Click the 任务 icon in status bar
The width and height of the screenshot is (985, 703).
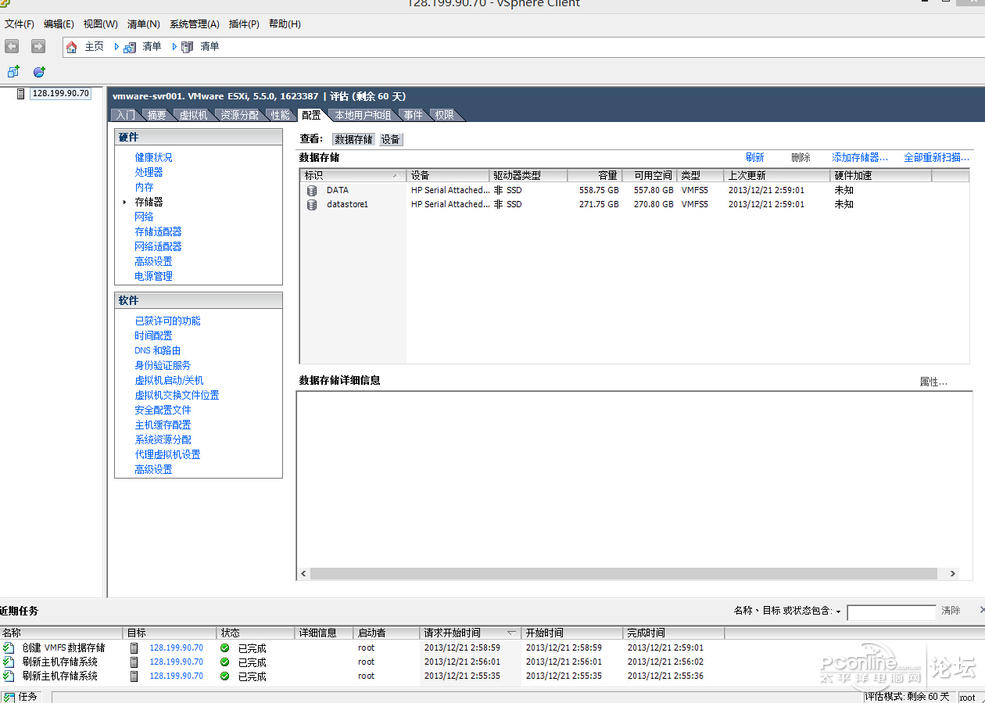pyautogui.click(x=9, y=697)
